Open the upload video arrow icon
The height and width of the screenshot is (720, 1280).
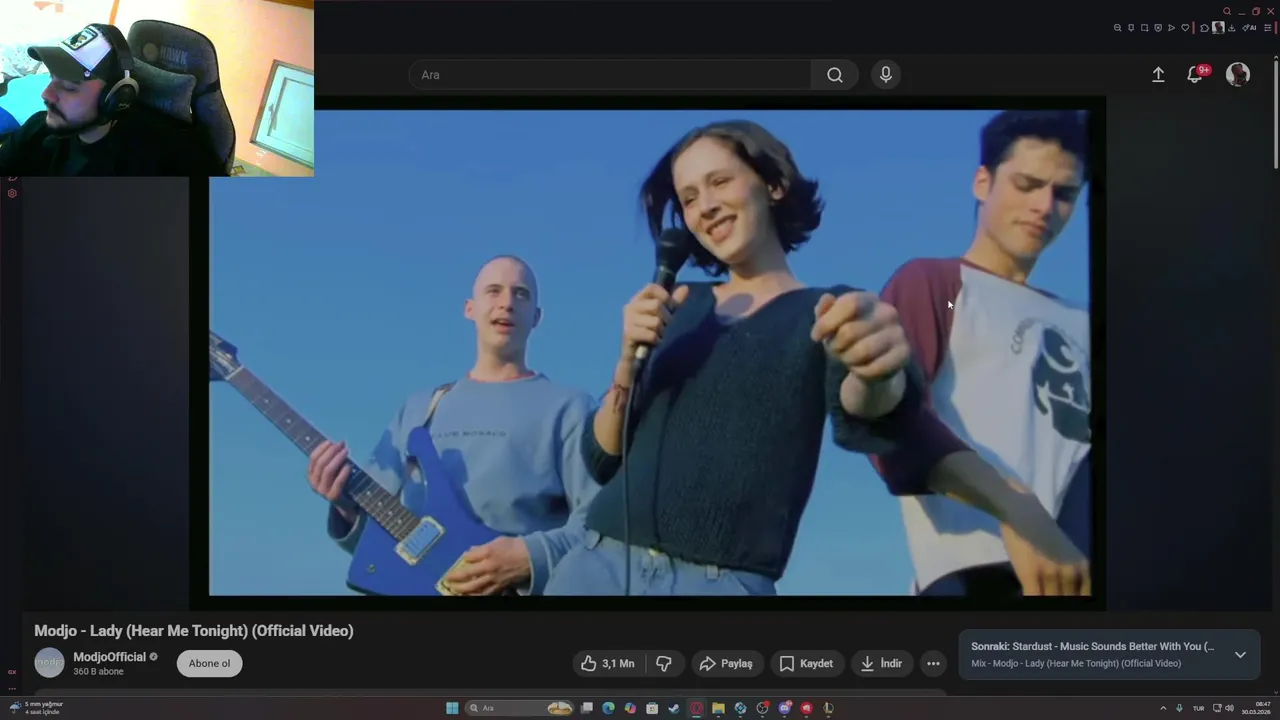[1158, 75]
